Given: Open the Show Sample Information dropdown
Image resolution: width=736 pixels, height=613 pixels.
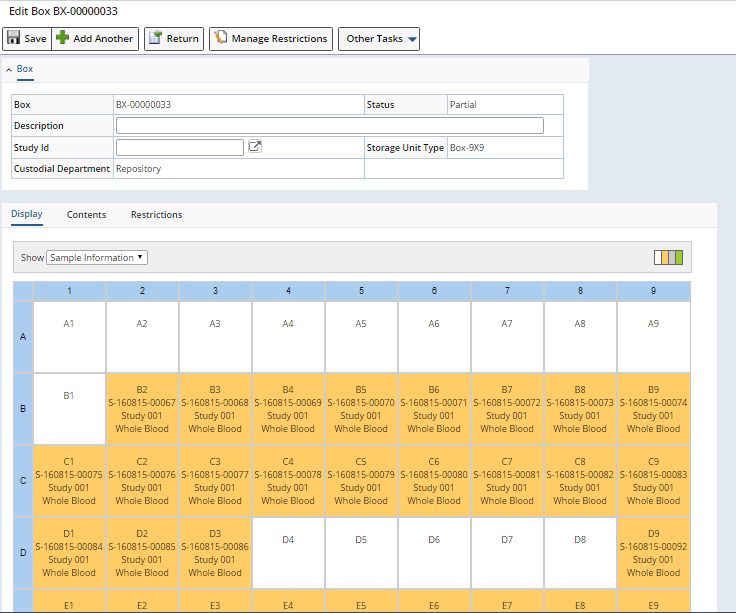Looking at the screenshot, I should [x=97, y=257].
